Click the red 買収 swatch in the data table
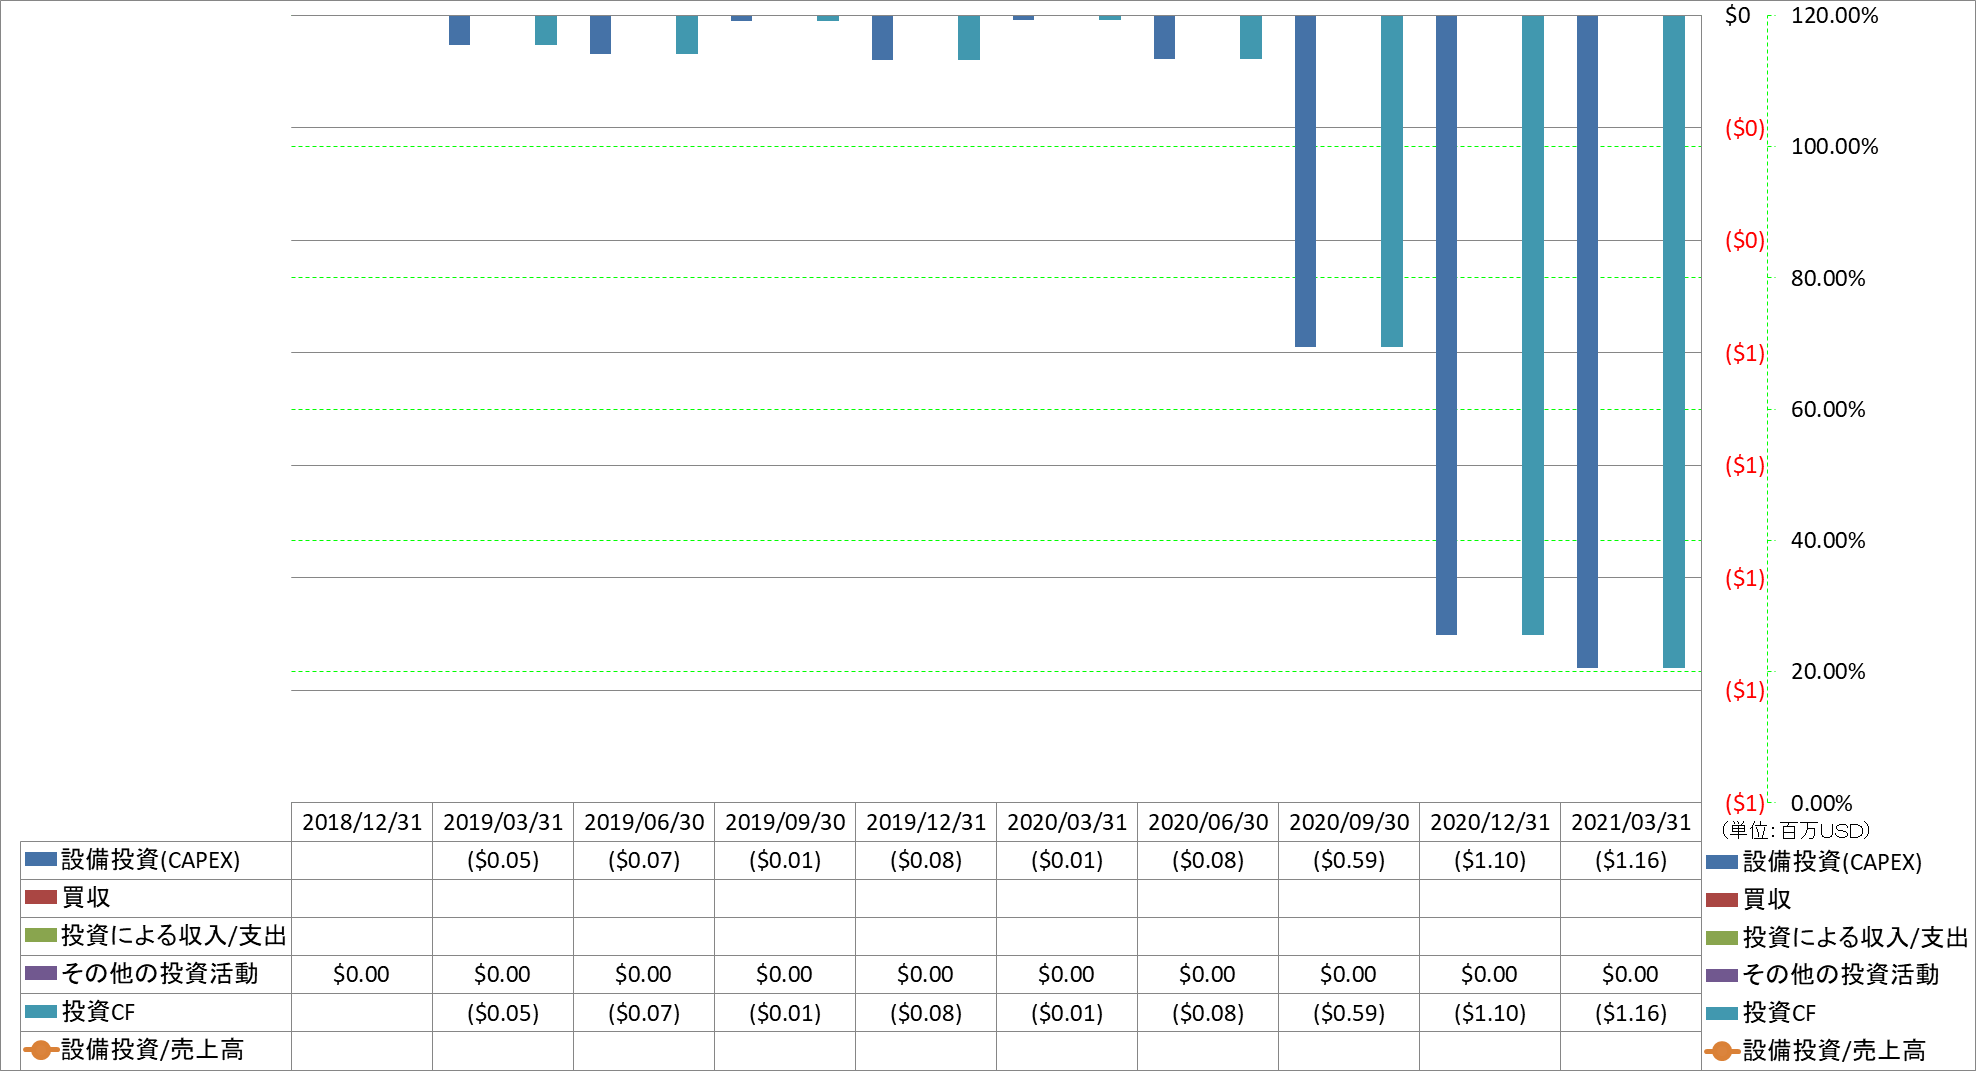The width and height of the screenshot is (1976, 1071). point(41,897)
